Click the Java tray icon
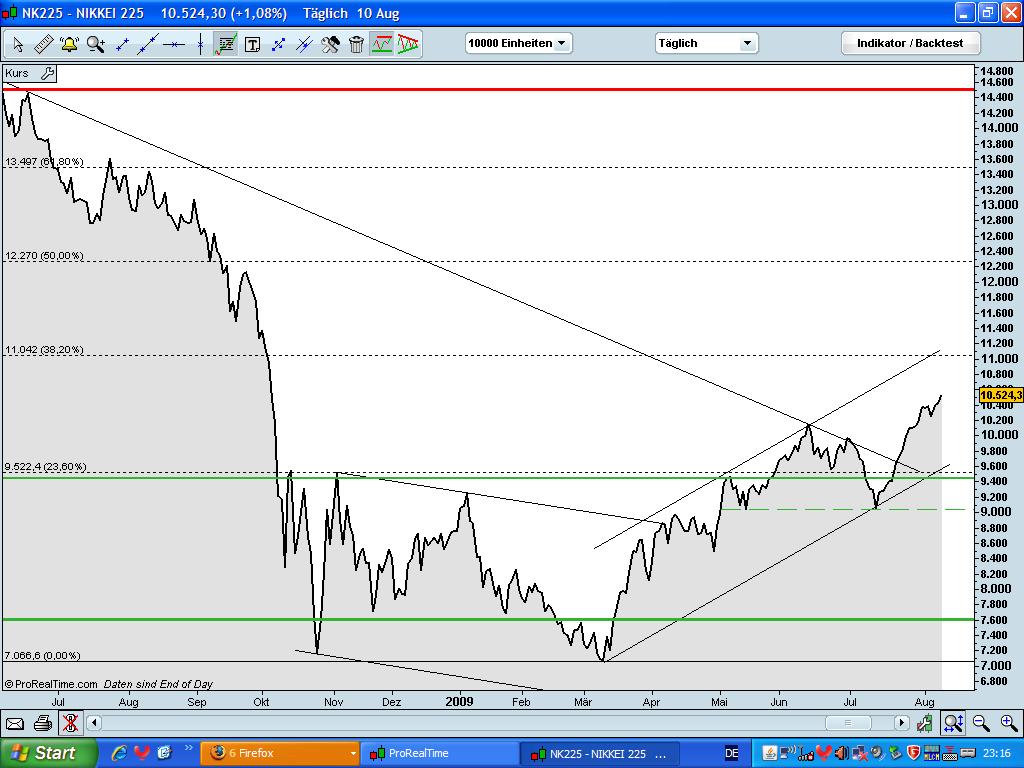 point(769,753)
